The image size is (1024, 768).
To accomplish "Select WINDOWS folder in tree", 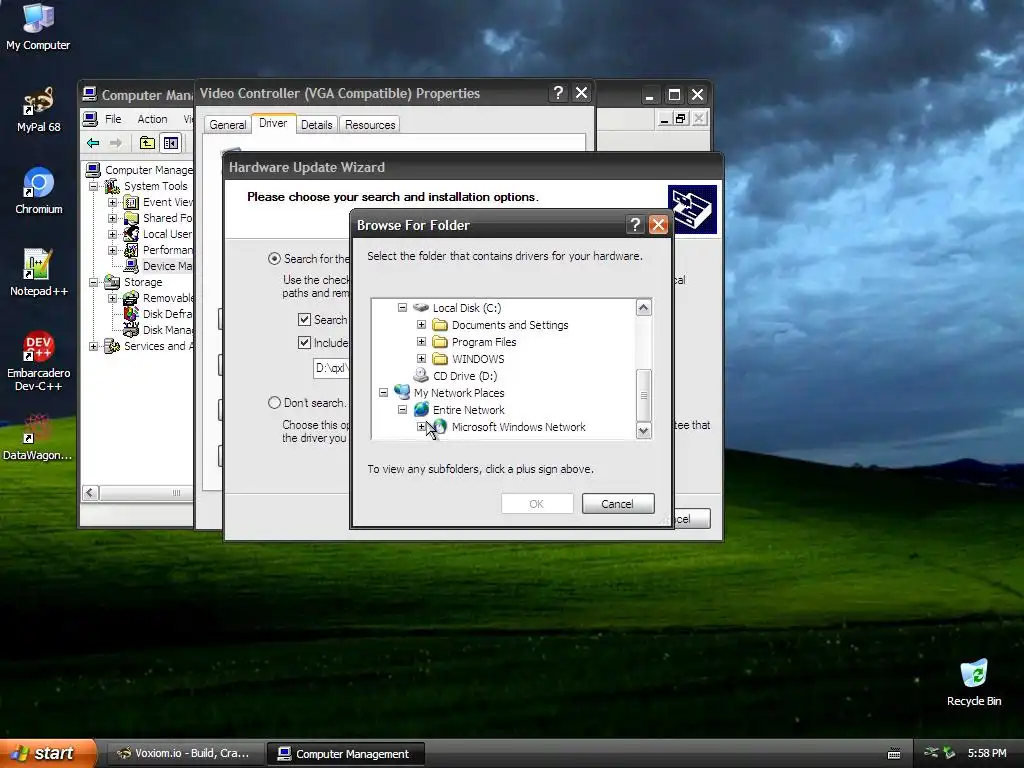I will [477, 359].
